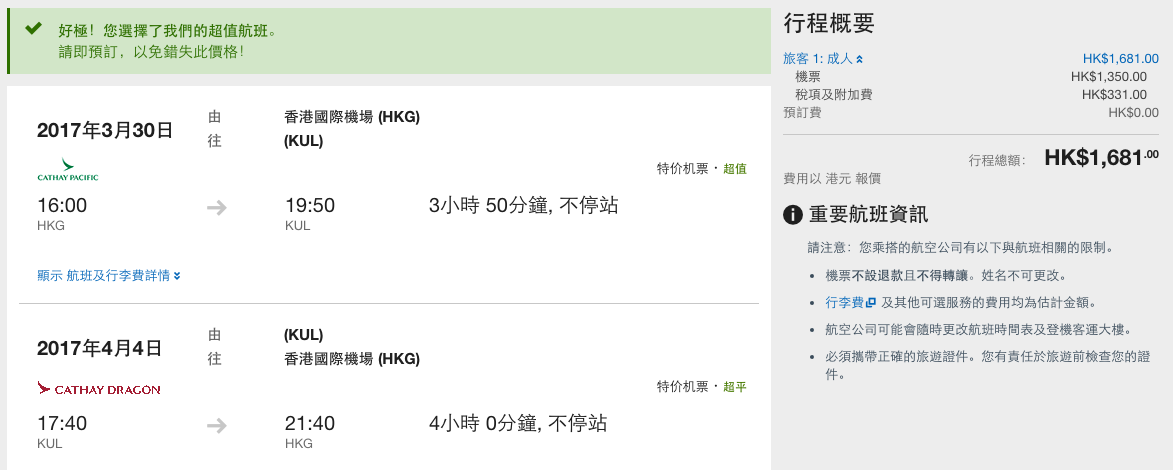Open the 行李費 baggage fee link
Viewport: 1173px width, 470px height.
[x=845, y=302]
